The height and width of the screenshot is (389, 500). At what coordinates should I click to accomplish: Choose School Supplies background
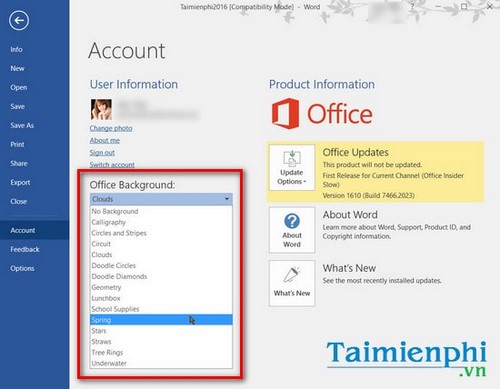coord(161,309)
